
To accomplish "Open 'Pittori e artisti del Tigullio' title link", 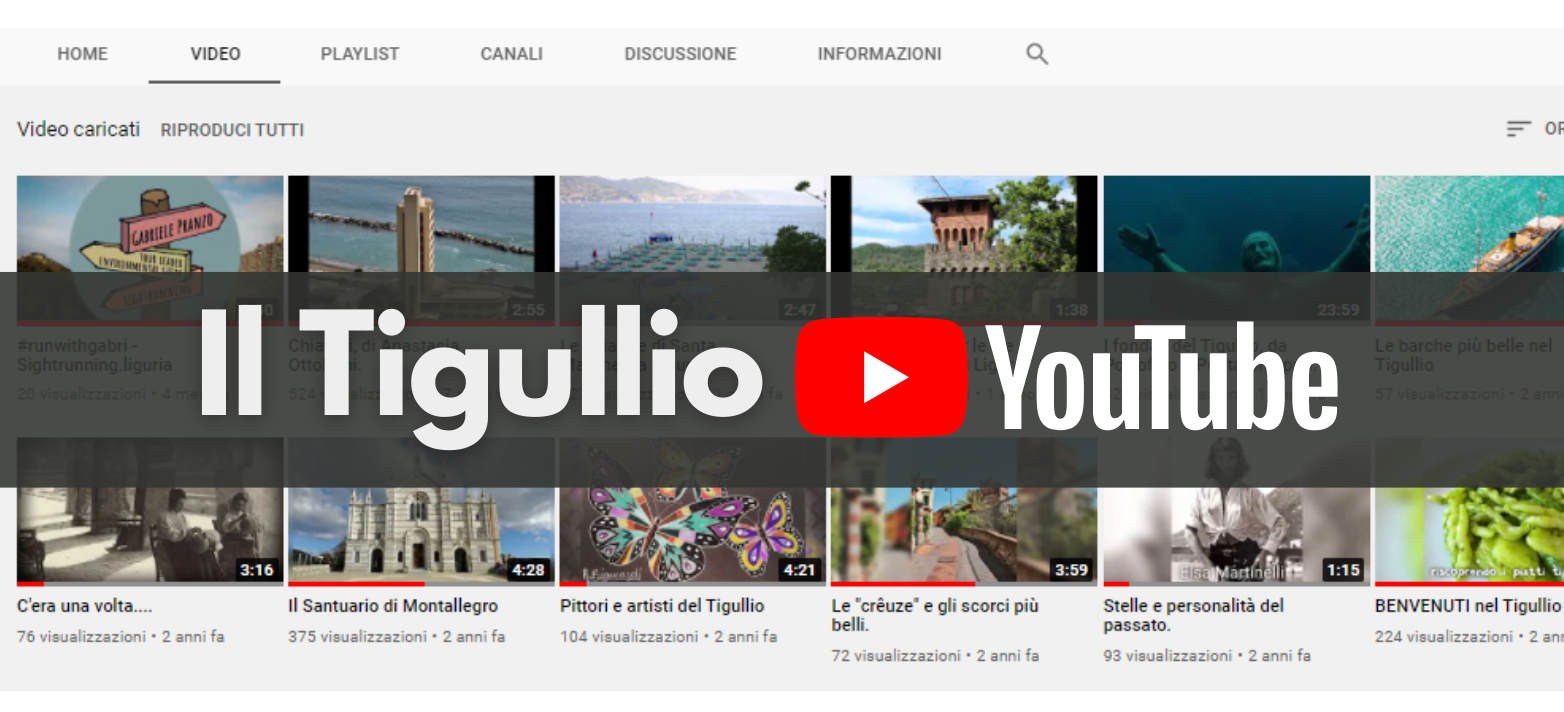I will pyautogui.click(x=662, y=606).
